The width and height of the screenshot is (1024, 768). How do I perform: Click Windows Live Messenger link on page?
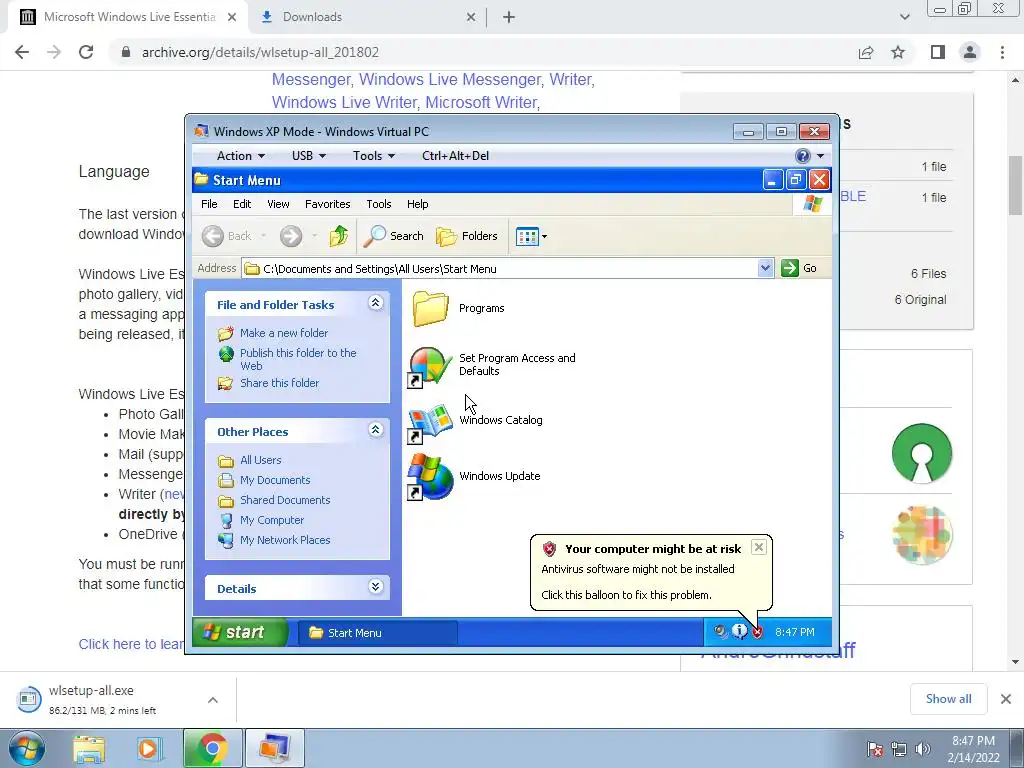[450, 80]
